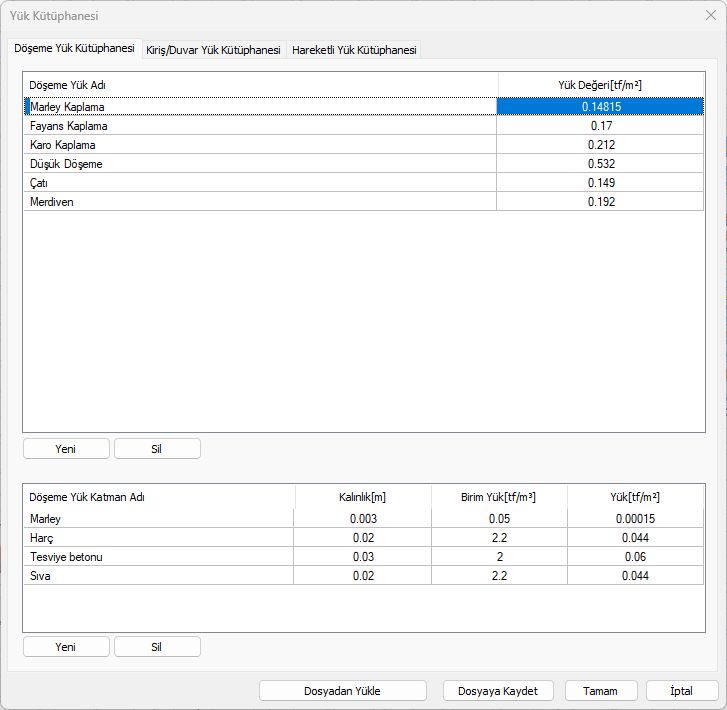Click the Çatı load value 0.149
This screenshot has width=727, height=710.
click(600, 183)
